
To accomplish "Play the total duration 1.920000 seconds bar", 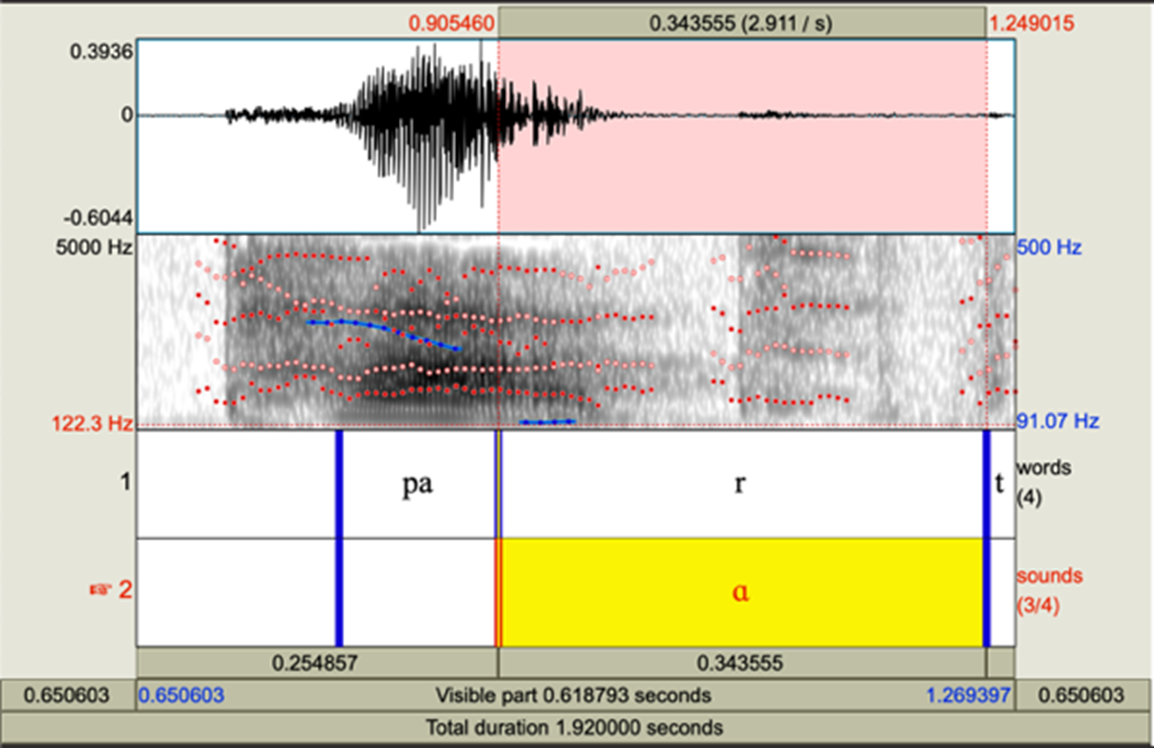I will pos(575,726).
